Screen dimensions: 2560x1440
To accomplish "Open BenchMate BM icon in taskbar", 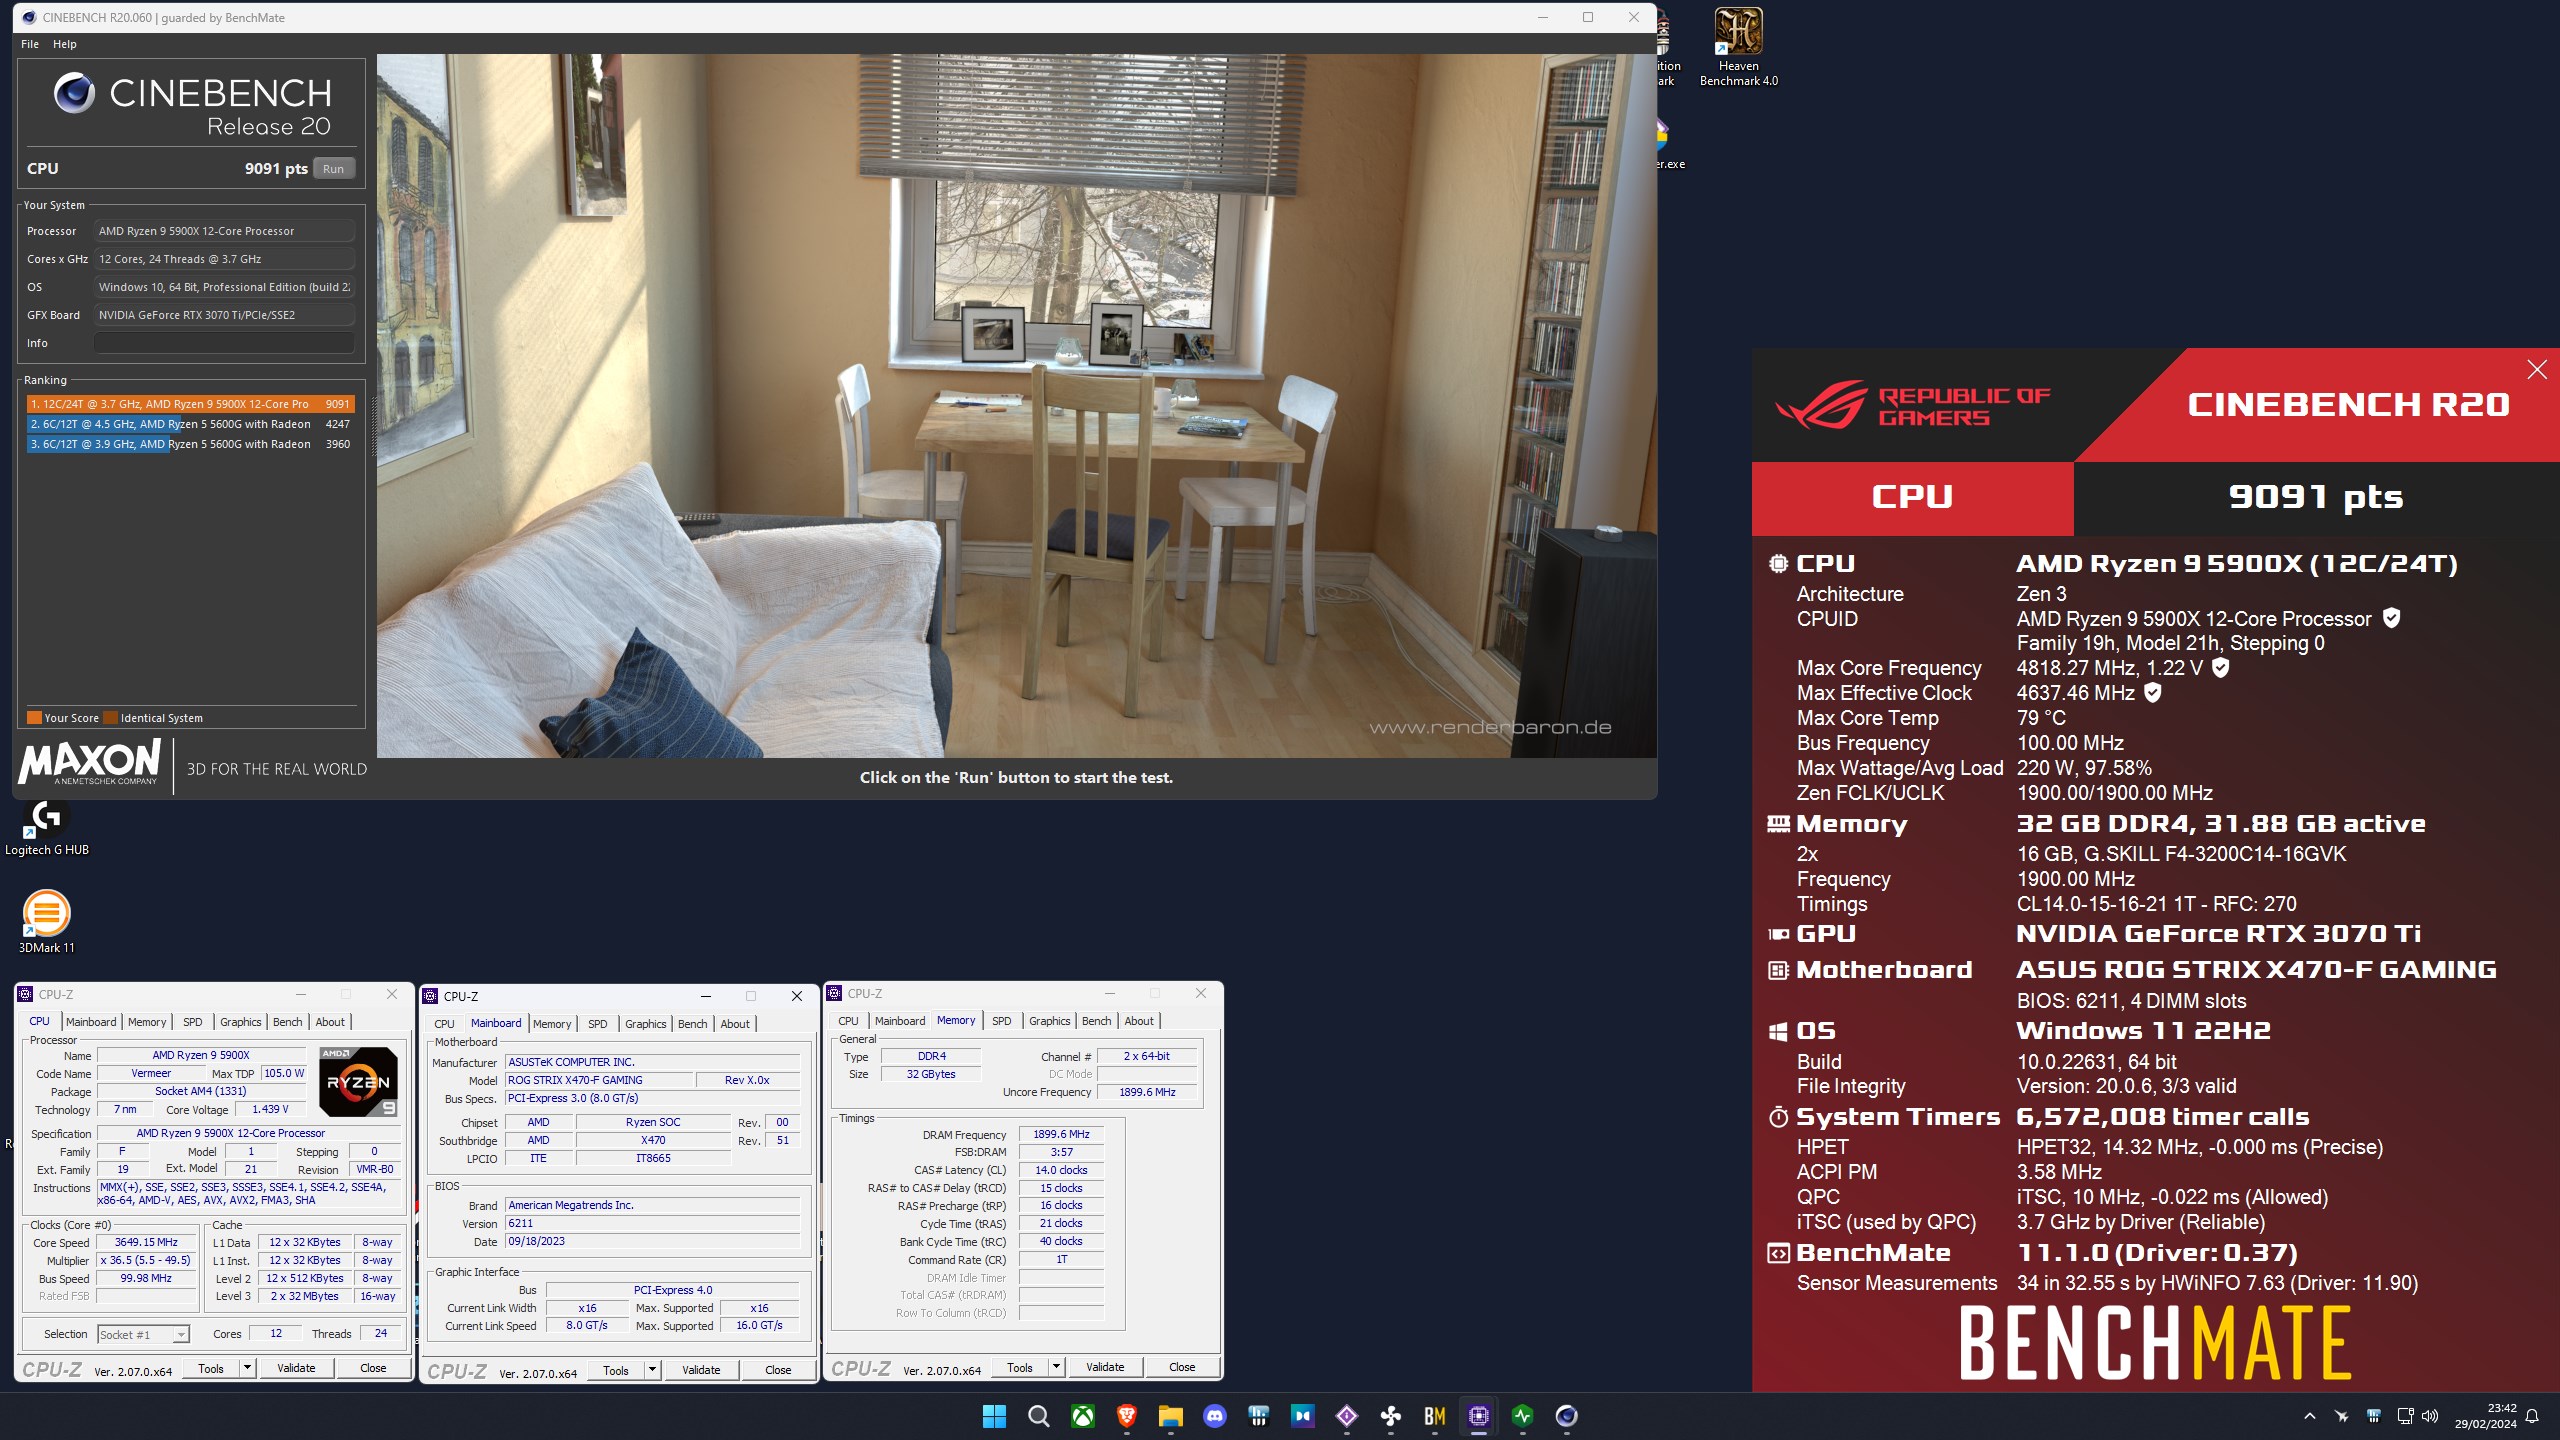I will click(x=1434, y=1416).
